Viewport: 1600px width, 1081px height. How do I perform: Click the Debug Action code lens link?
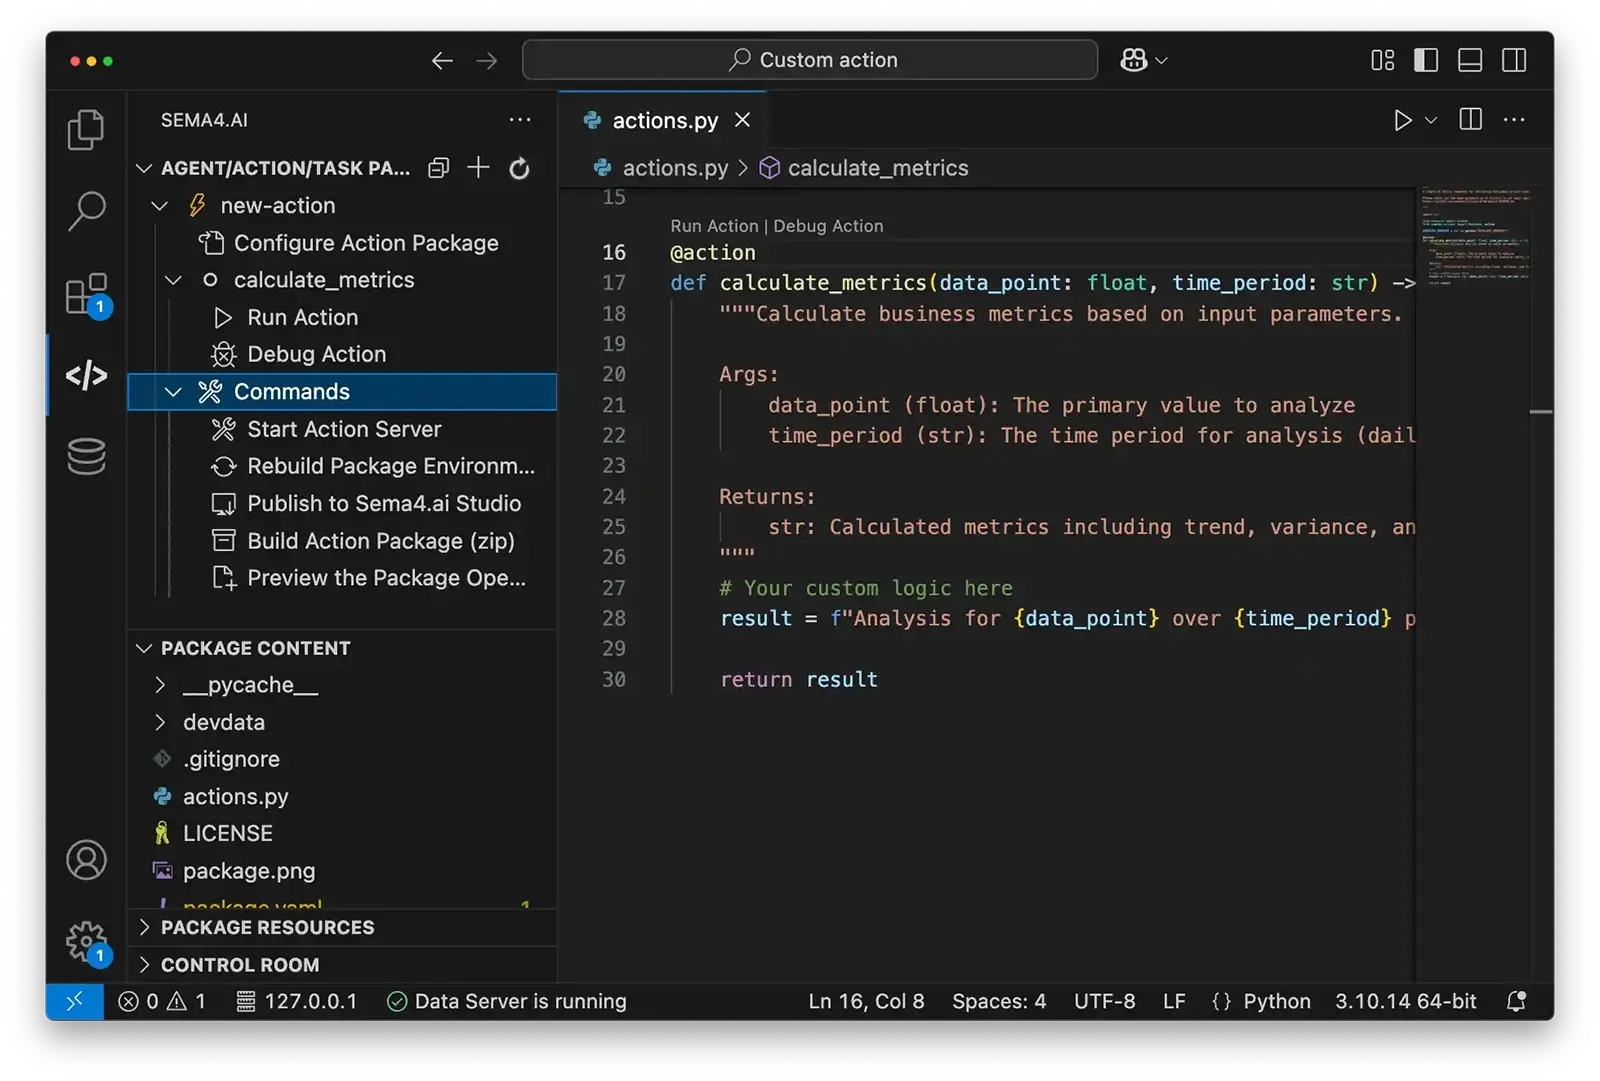tap(828, 226)
